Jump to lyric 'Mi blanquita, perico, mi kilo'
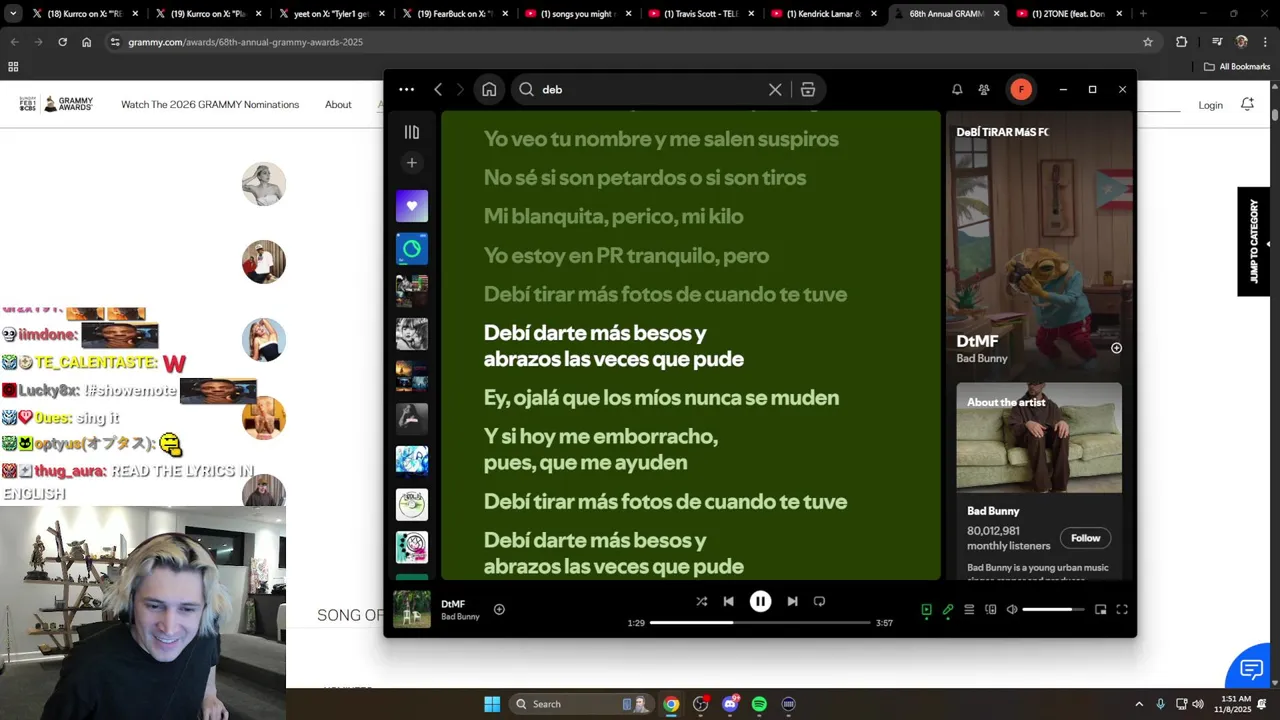Screen dimensions: 1280x720 (x=613, y=216)
